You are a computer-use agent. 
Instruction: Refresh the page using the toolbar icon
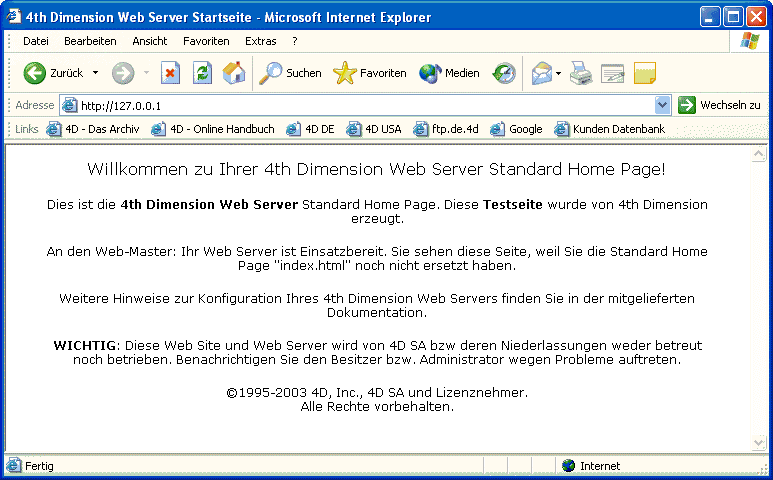pyautogui.click(x=202, y=73)
